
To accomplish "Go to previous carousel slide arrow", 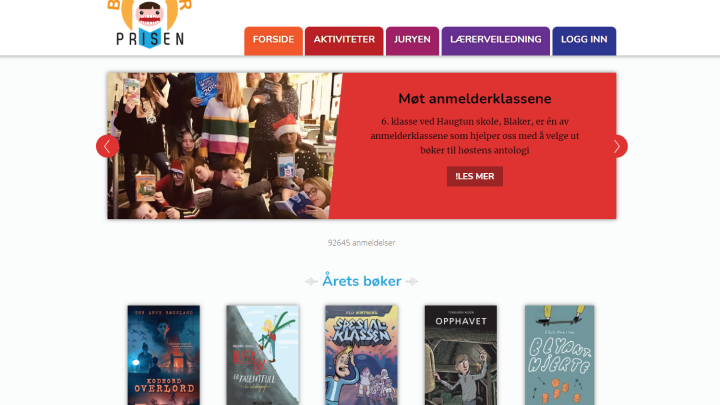I will [107, 146].
